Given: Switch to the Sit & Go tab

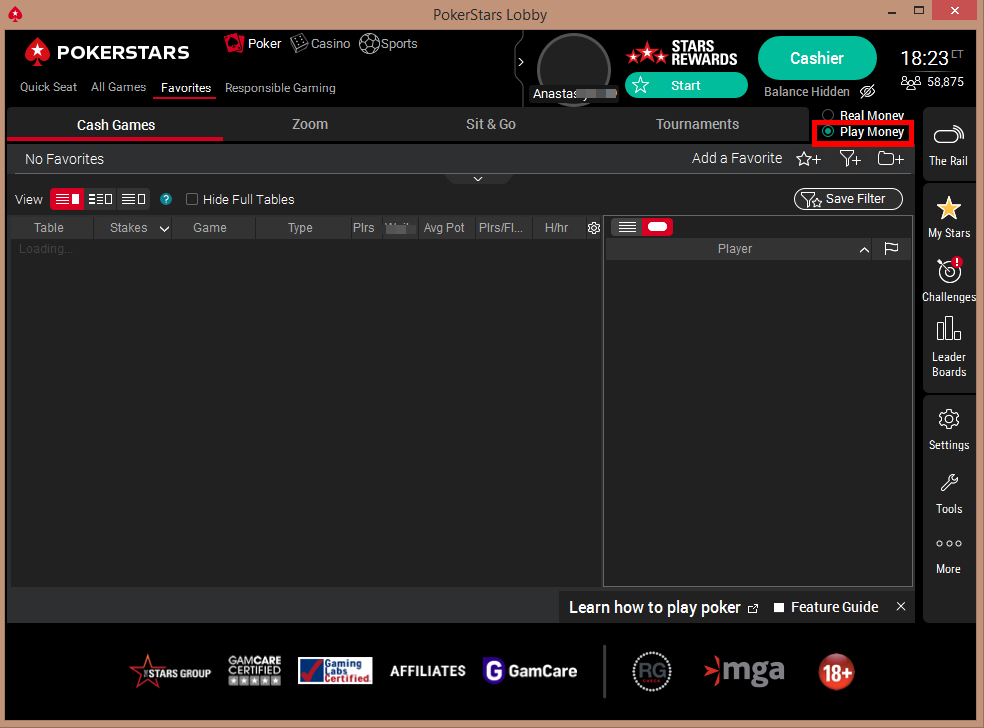Looking at the screenshot, I should 491,124.
